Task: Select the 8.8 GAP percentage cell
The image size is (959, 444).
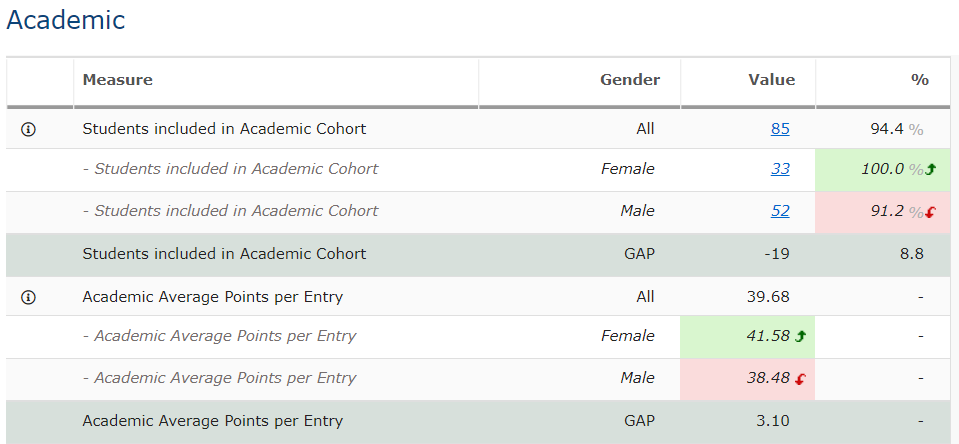Action: 910,254
